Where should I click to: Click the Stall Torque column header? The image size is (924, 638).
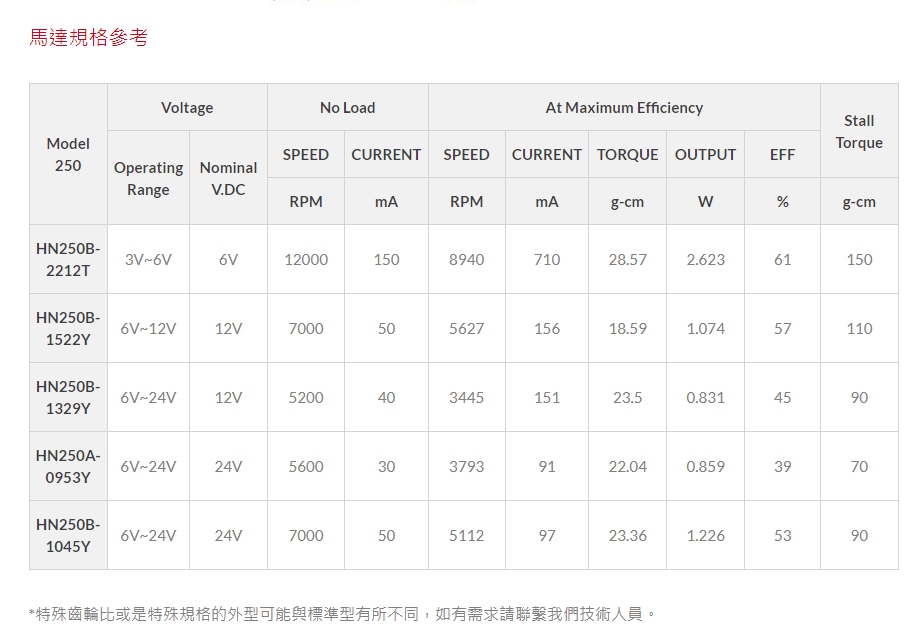click(859, 131)
